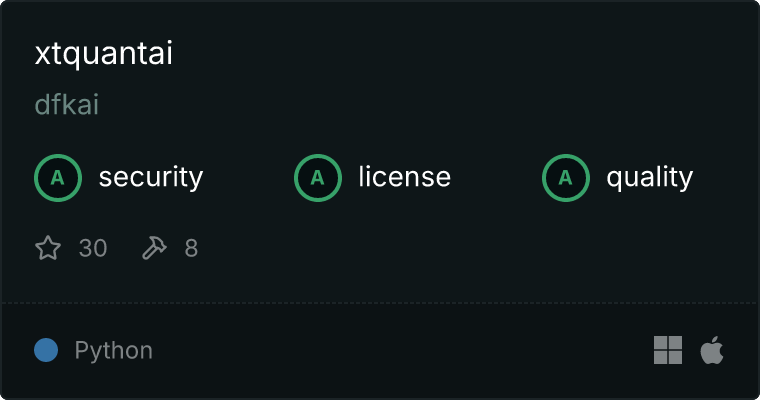Select the quality label text

tap(649, 177)
